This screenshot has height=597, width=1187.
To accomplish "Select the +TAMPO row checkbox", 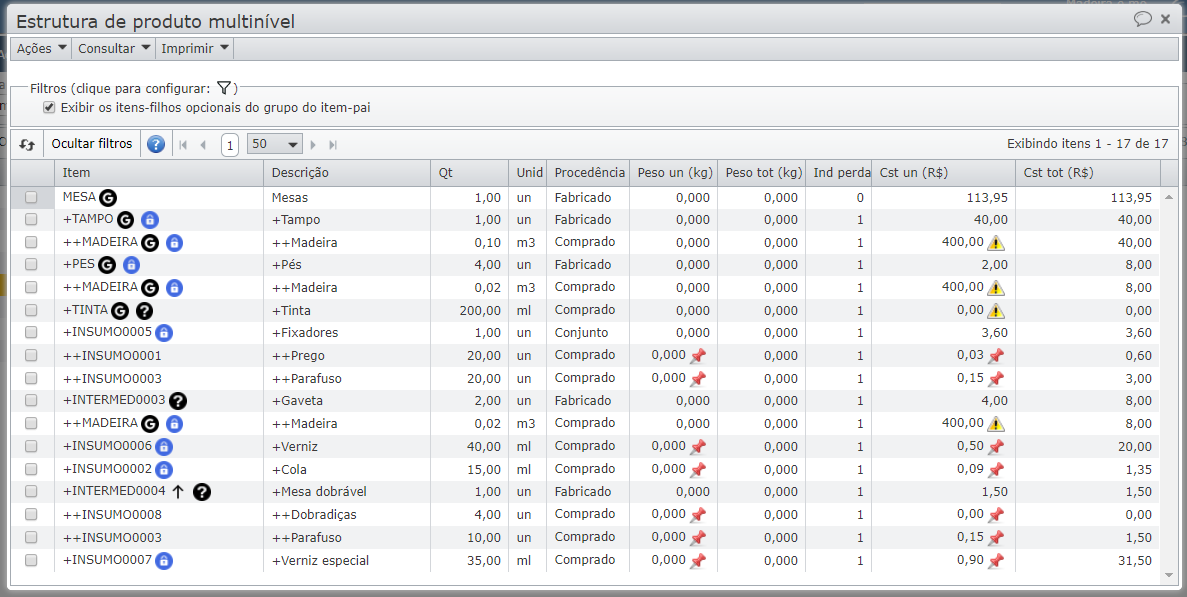I will 31,219.
